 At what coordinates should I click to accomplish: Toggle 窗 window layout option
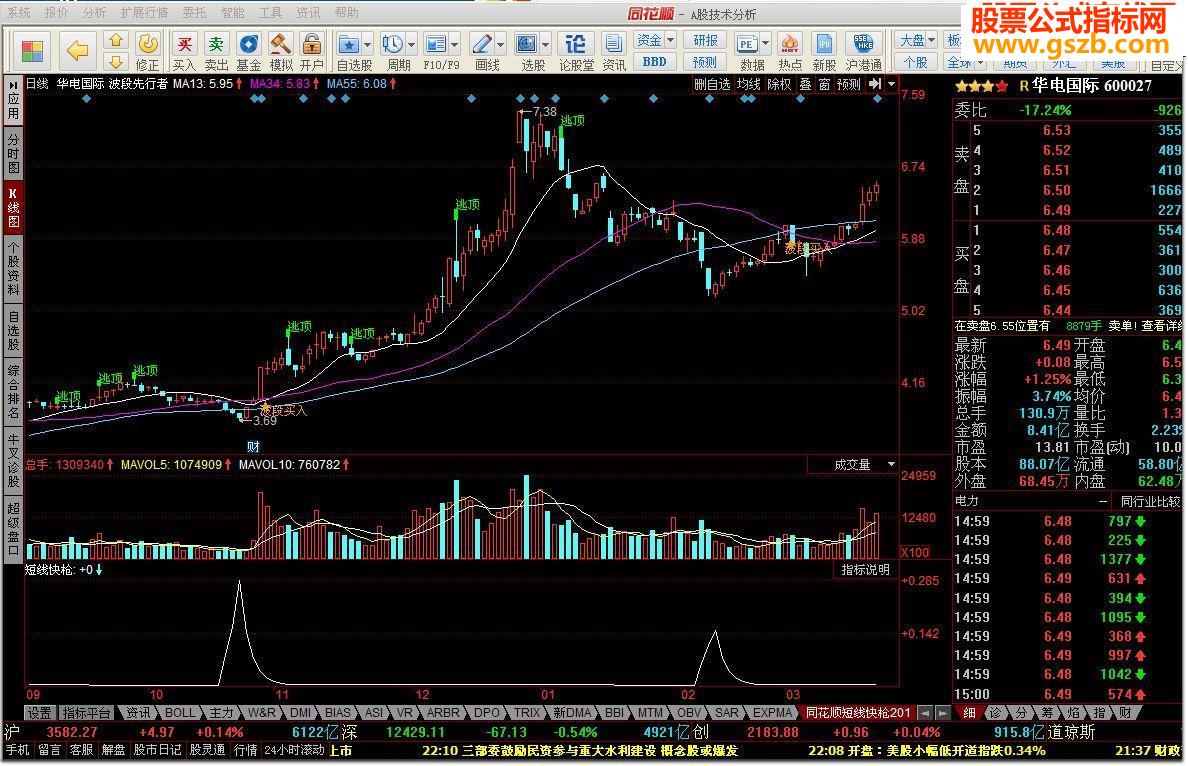point(825,84)
